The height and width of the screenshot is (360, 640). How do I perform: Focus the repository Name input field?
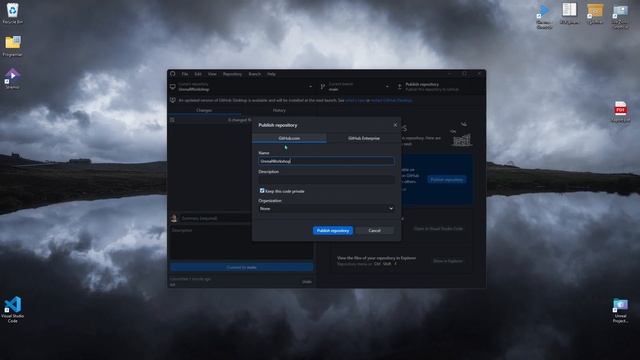coord(326,161)
